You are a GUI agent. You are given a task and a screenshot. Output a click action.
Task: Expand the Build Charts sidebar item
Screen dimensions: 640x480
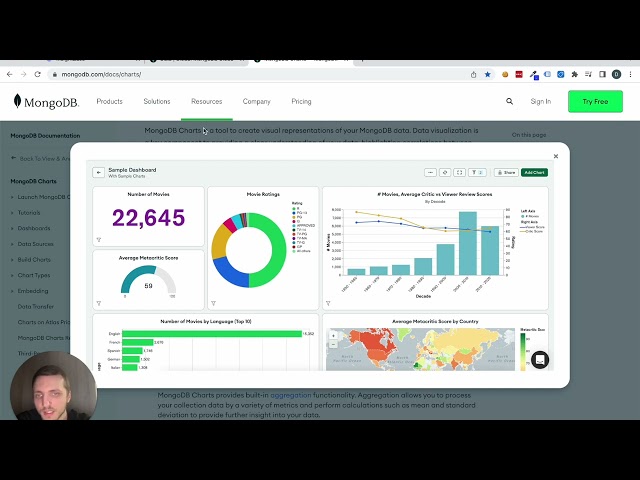(31, 260)
